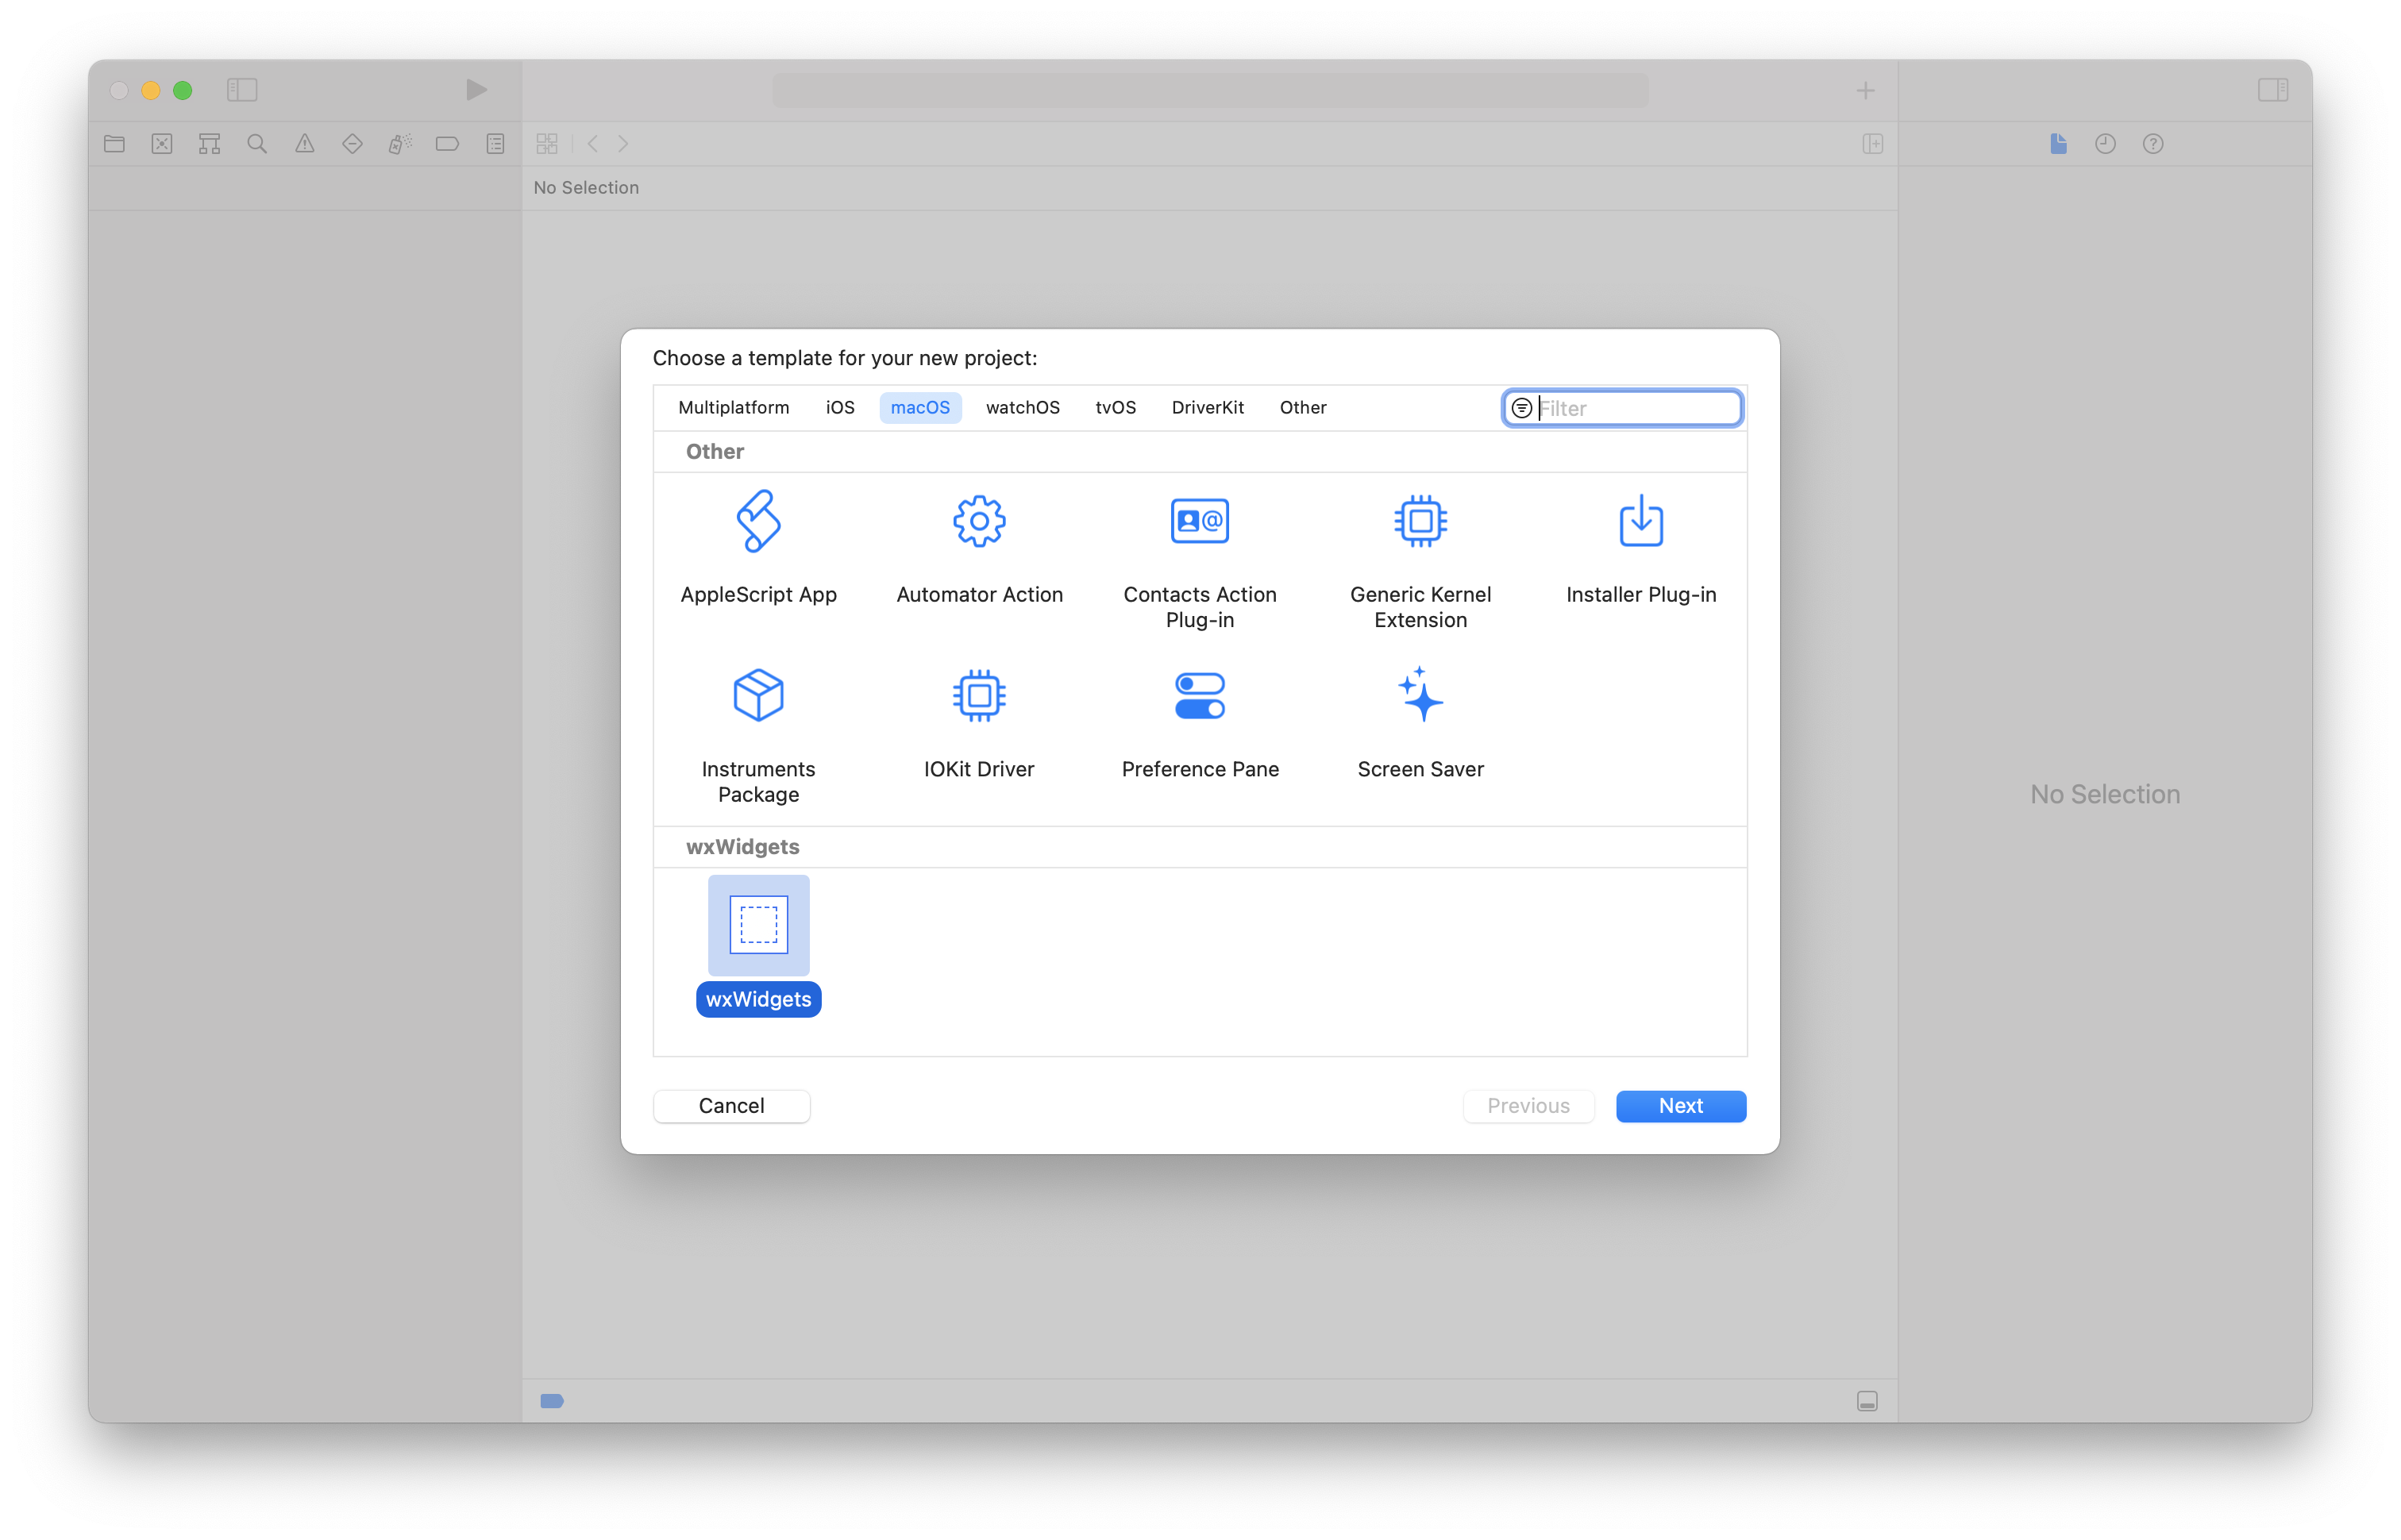
Task: Cancel the new project dialog
Action: 731,1105
